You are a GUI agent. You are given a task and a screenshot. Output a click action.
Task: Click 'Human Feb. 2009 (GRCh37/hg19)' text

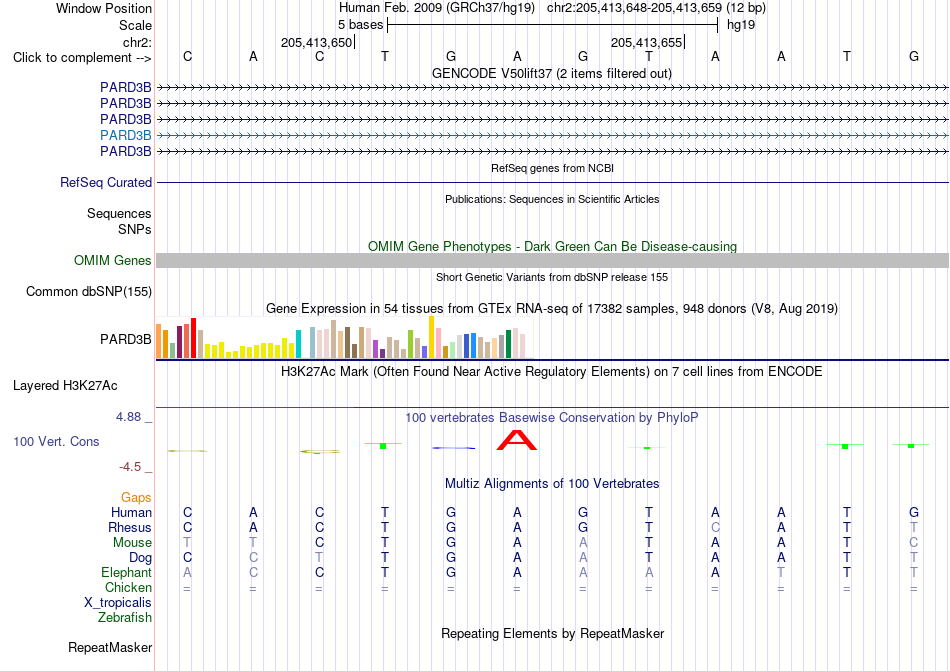[x=437, y=8]
